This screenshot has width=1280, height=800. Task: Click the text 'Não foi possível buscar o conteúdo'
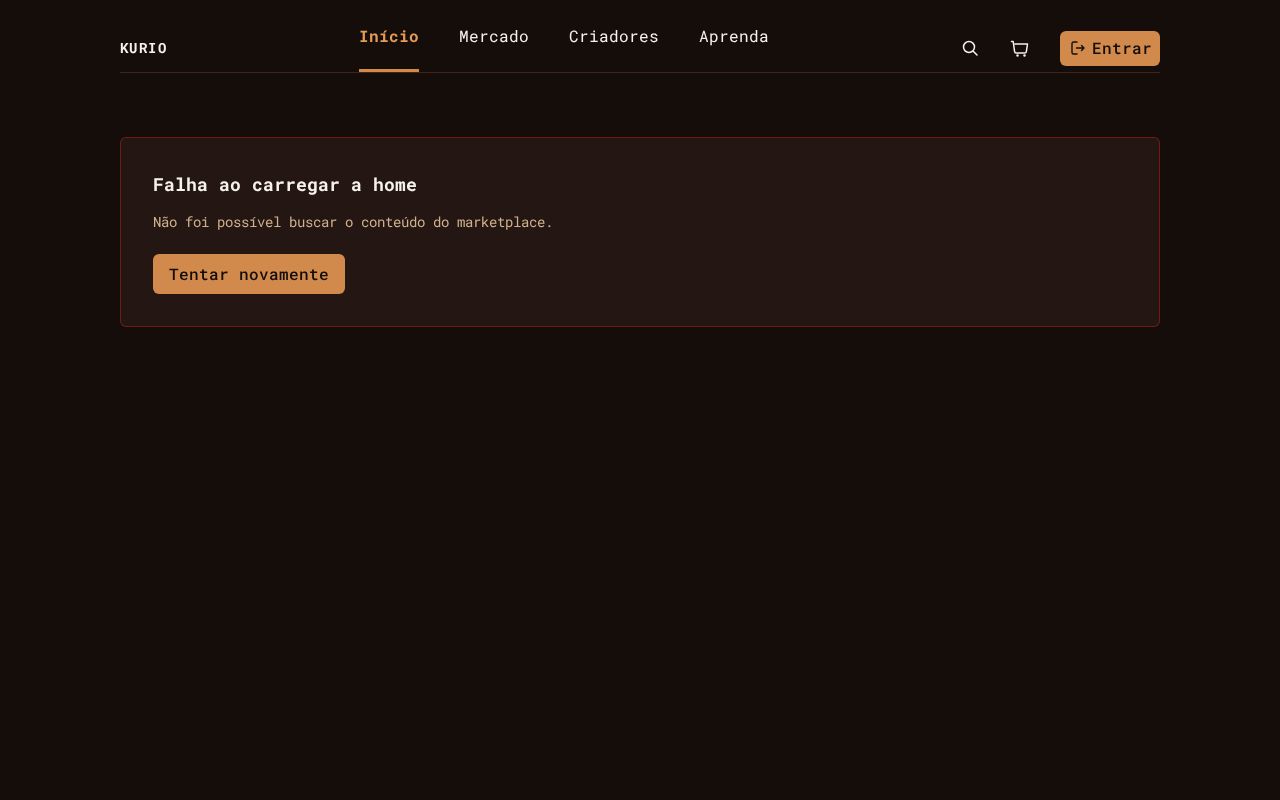pos(291,222)
